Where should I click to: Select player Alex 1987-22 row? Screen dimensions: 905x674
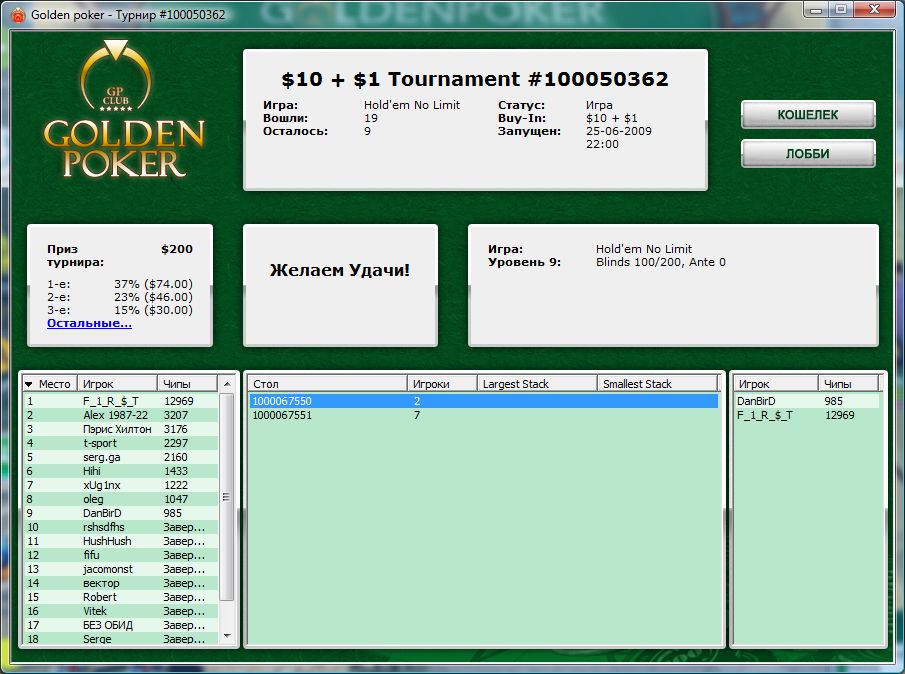pyautogui.click(x=121, y=415)
